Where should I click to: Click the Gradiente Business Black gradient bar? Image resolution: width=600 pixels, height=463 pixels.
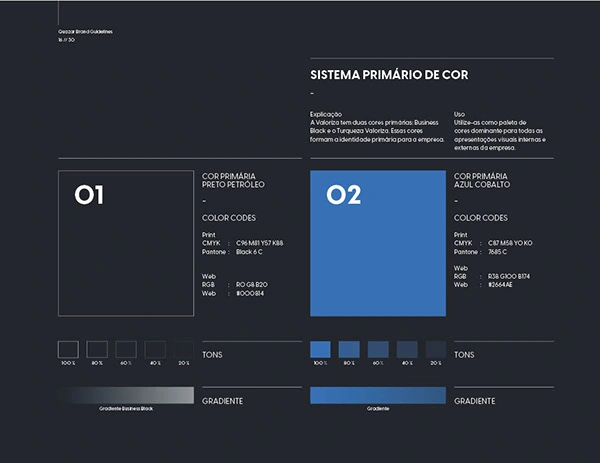pyautogui.click(x=126, y=395)
